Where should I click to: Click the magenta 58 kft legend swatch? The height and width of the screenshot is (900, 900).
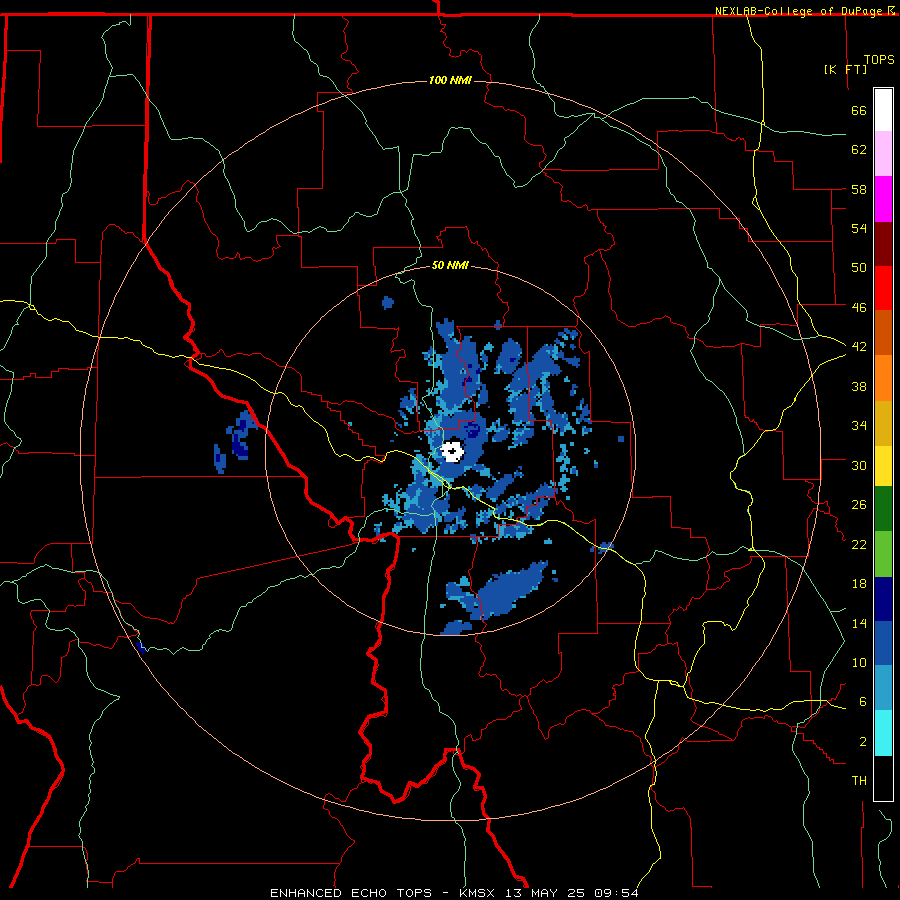(883, 199)
